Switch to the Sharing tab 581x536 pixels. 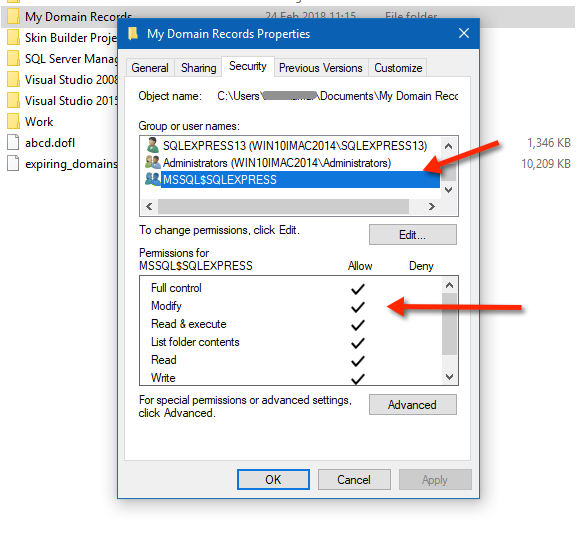tap(198, 68)
